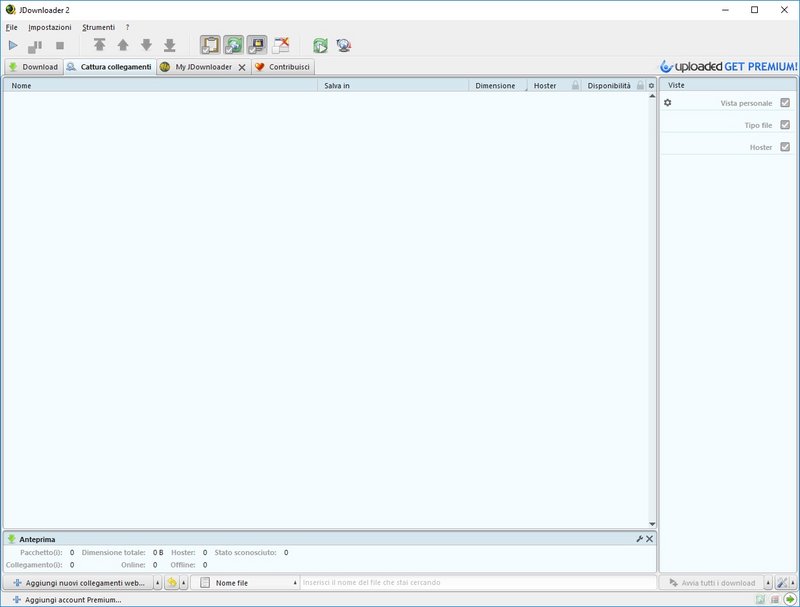Screen dimensions: 800x607
Task: Click status bar small reconnect icon
Action: (x=760, y=600)
